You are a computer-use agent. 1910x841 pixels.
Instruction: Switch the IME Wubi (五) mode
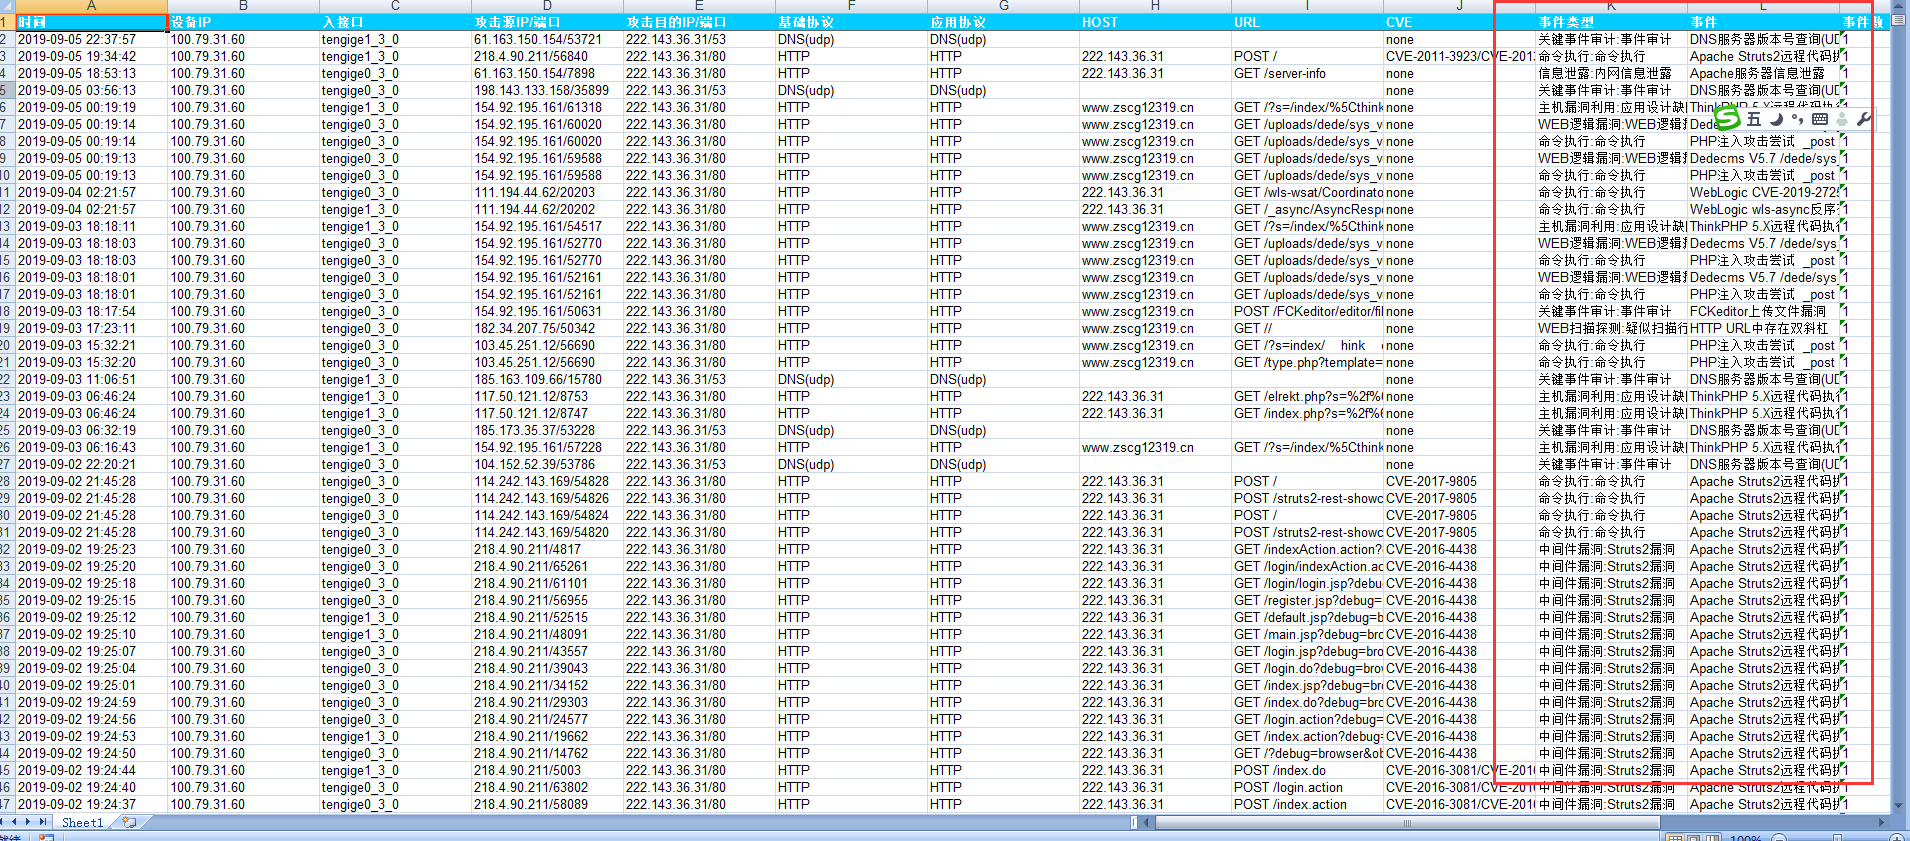click(1753, 119)
